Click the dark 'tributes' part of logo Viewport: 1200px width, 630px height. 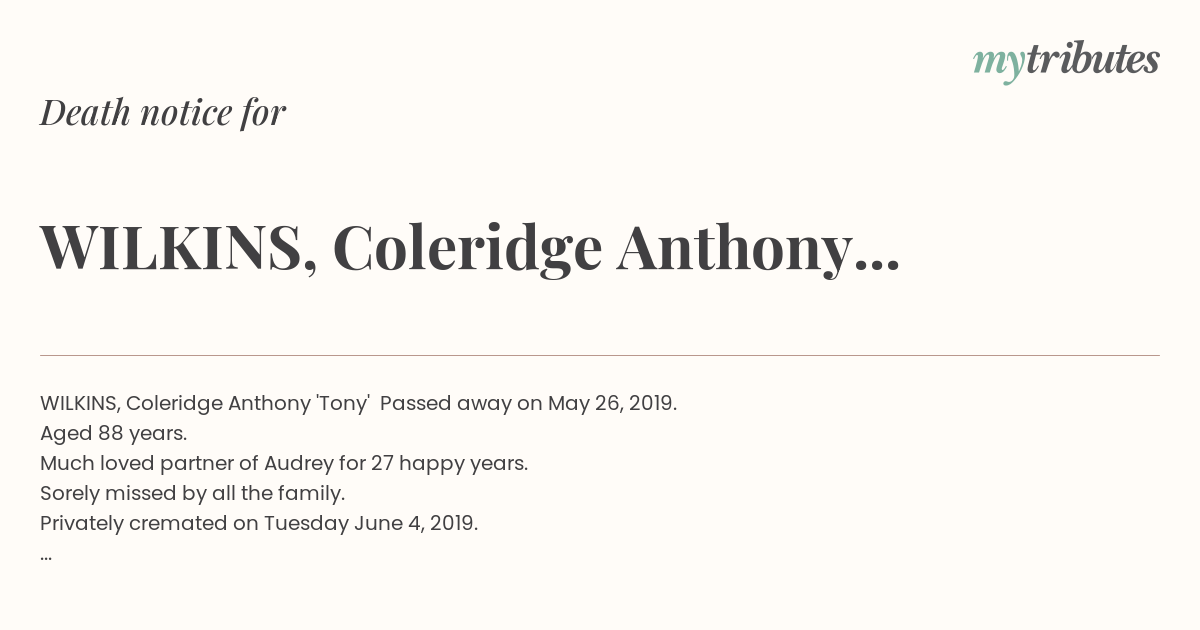pyautogui.click(x=1092, y=59)
